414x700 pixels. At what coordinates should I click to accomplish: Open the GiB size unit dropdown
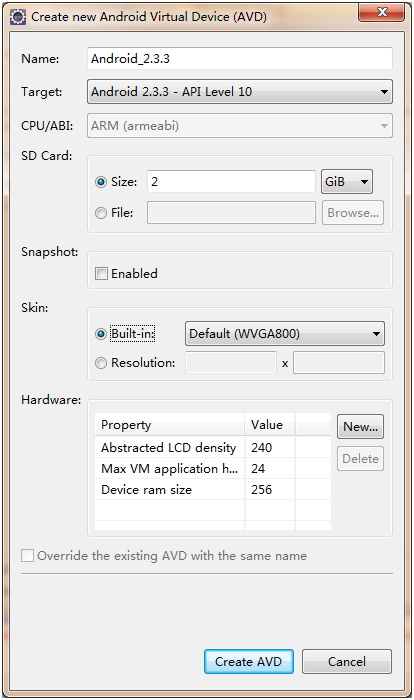(347, 182)
